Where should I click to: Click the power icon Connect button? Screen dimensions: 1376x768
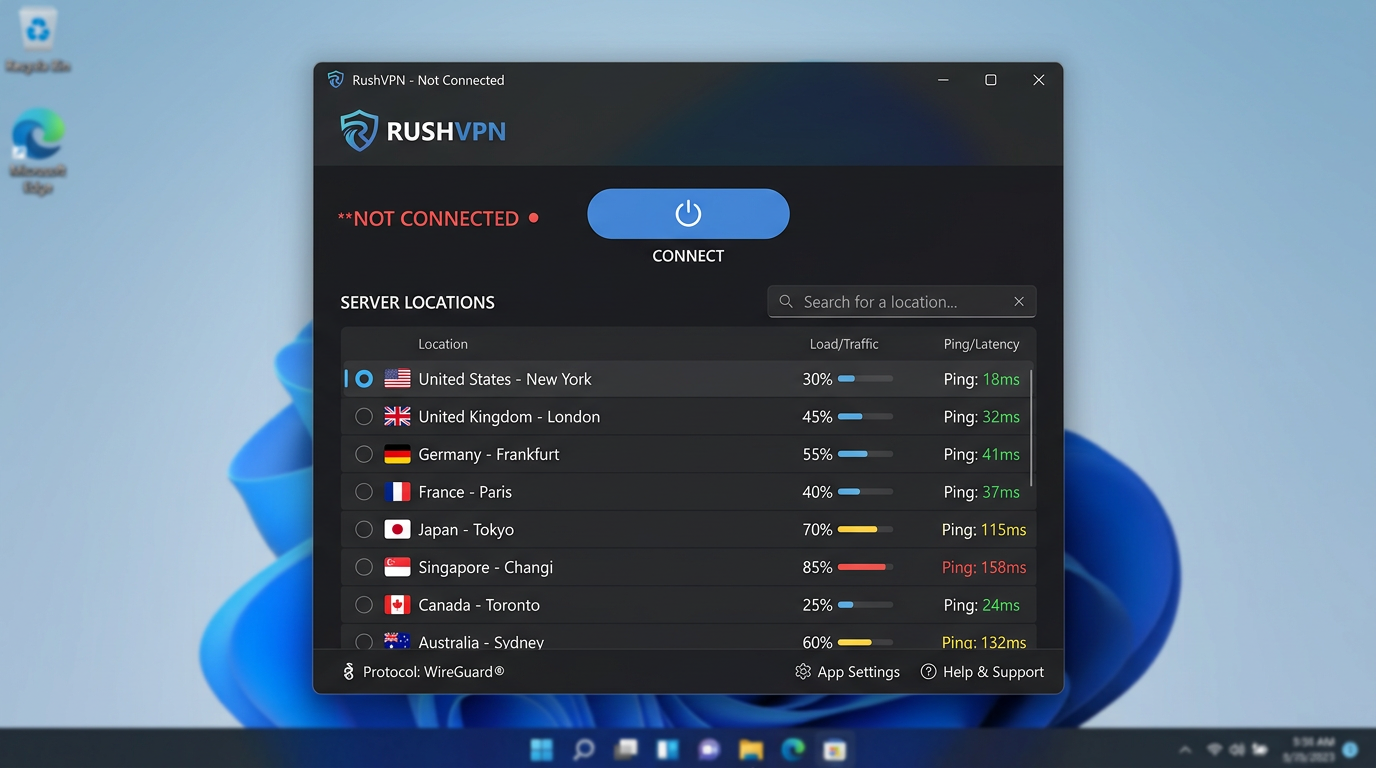pyautogui.click(x=688, y=214)
